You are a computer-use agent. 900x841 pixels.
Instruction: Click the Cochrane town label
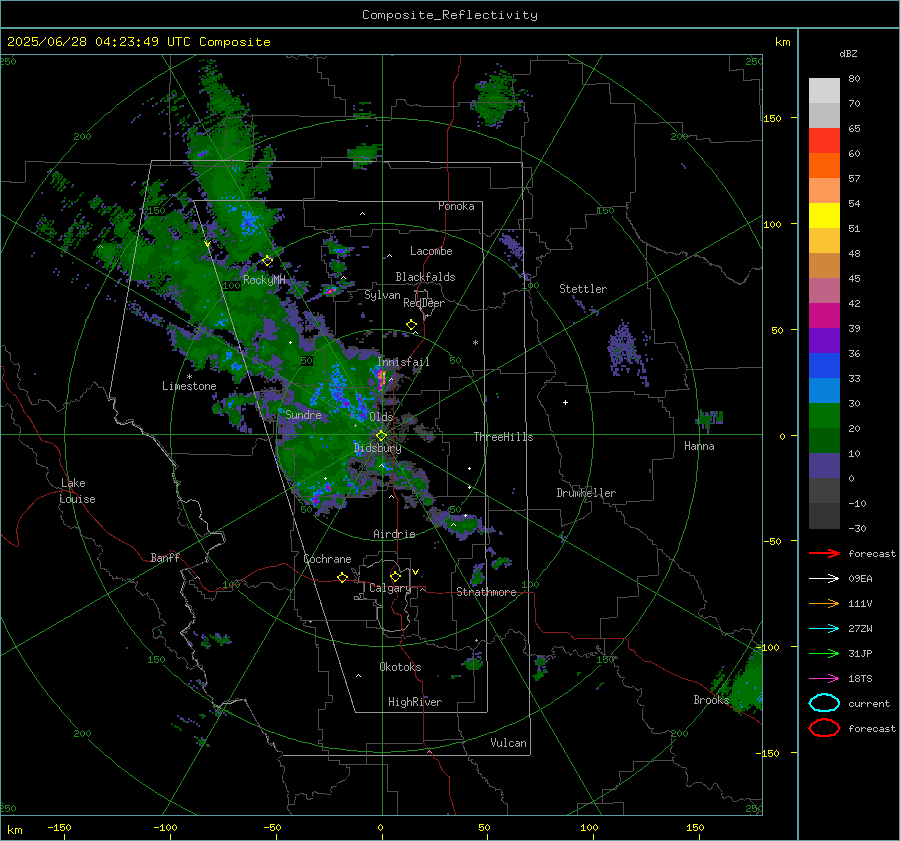[x=327, y=559]
